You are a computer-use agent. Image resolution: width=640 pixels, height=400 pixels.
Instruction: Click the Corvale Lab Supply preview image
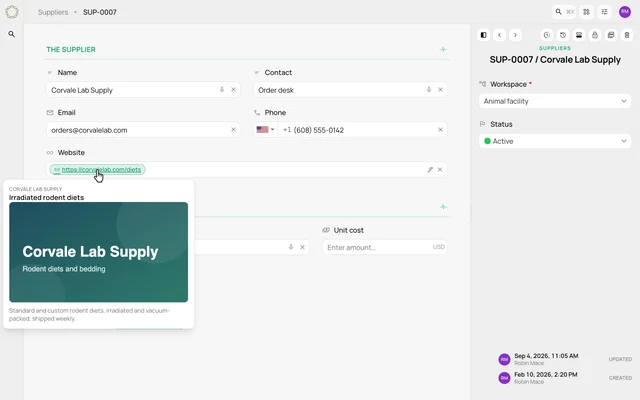pyautogui.click(x=98, y=252)
